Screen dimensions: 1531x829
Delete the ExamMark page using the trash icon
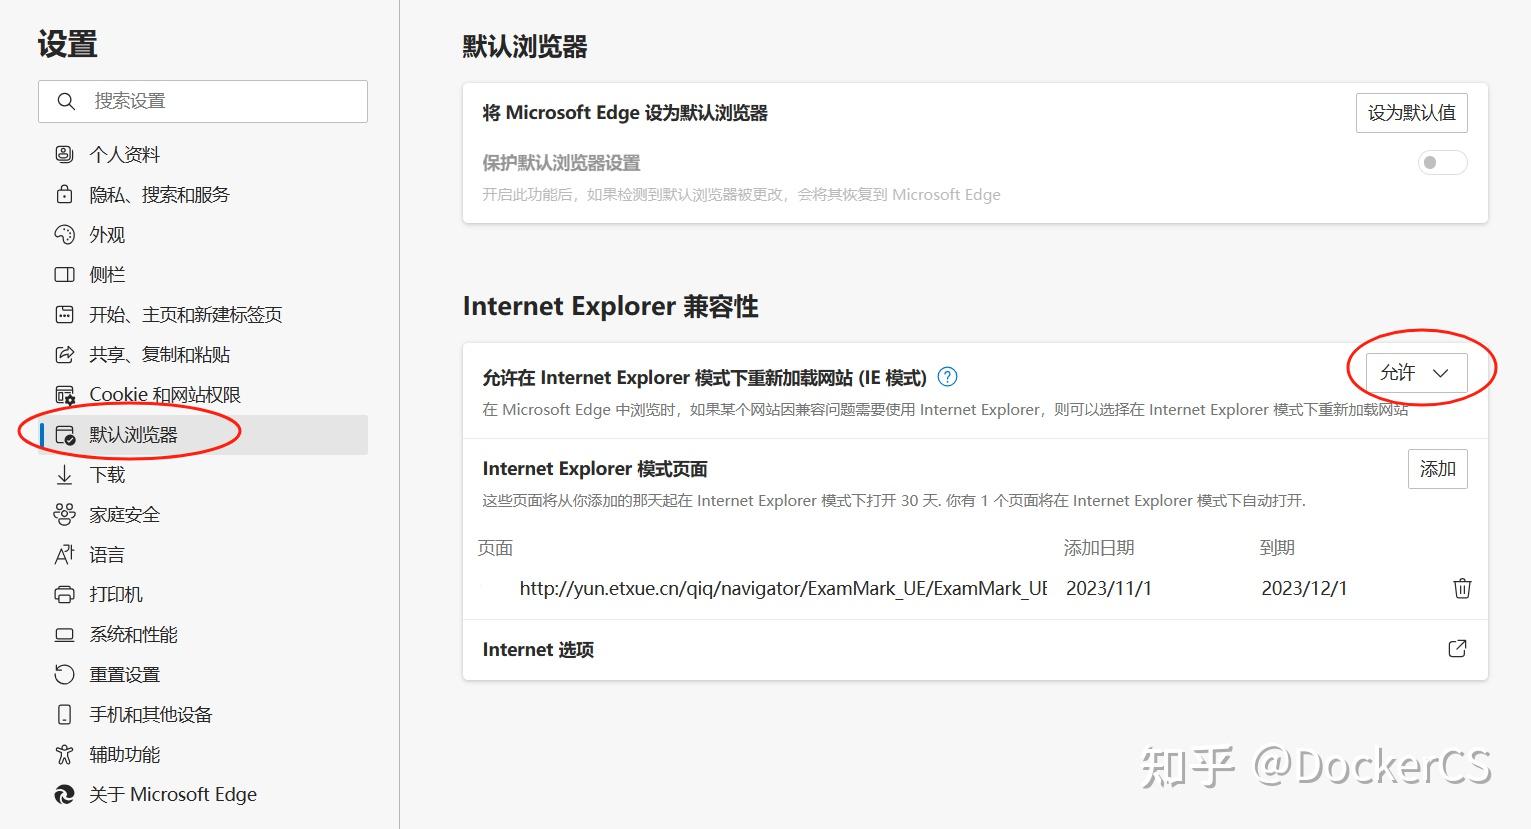(x=1461, y=588)
